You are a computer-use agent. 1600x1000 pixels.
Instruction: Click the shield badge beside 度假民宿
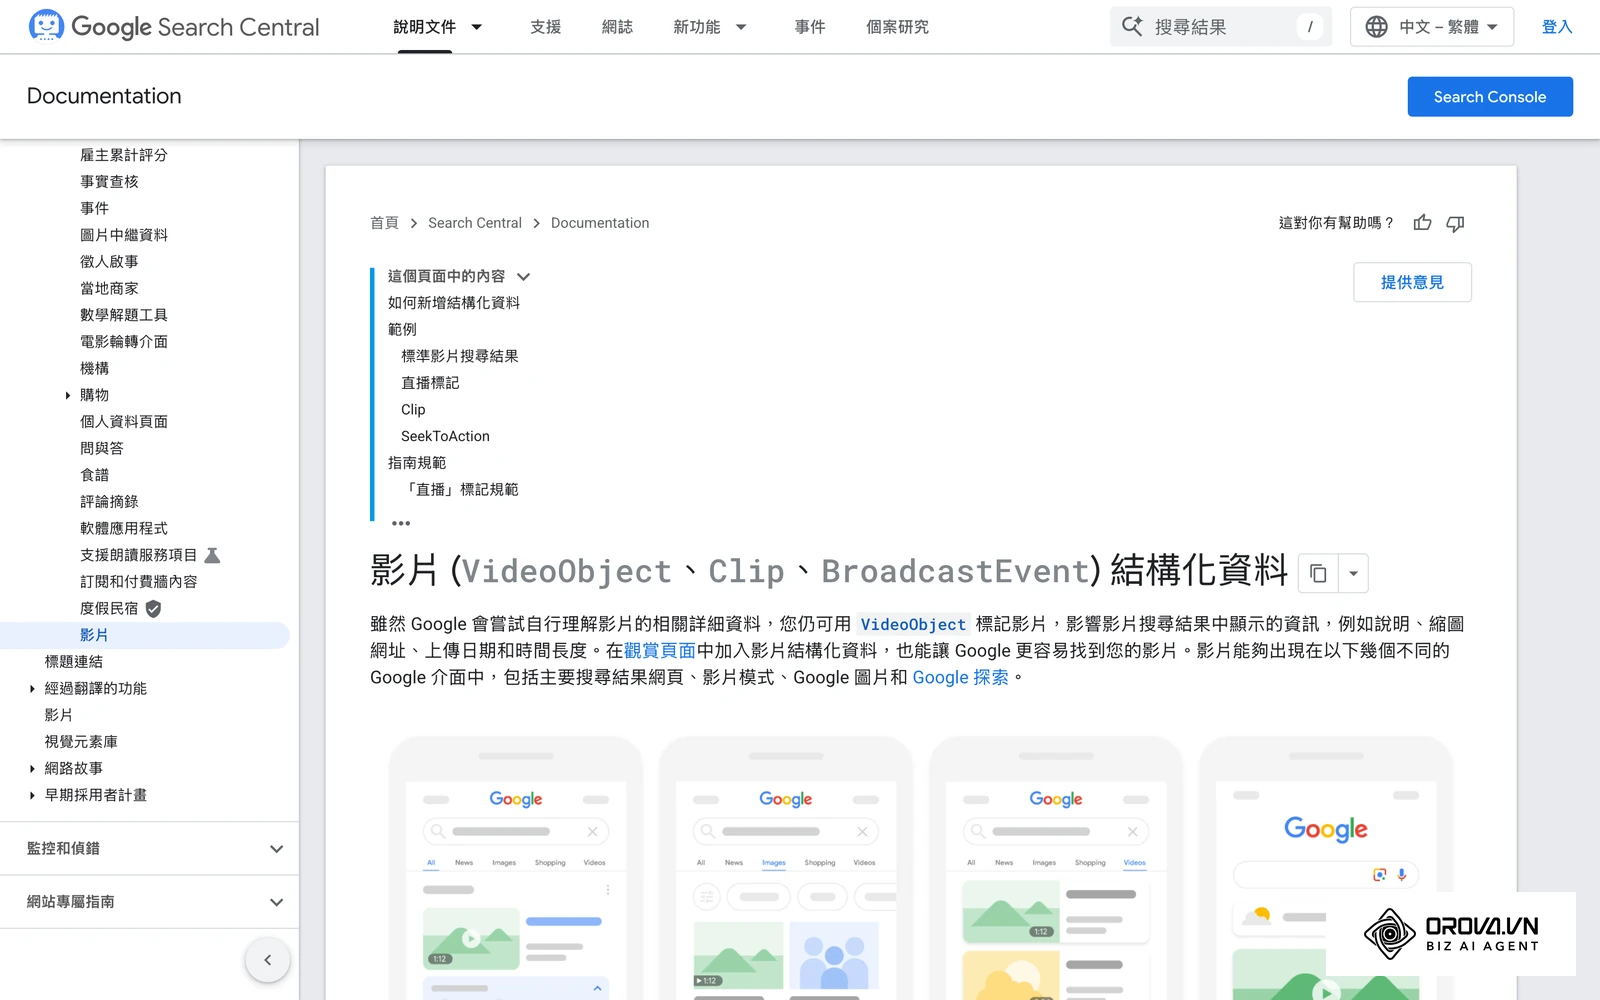(x=153, y=608)
